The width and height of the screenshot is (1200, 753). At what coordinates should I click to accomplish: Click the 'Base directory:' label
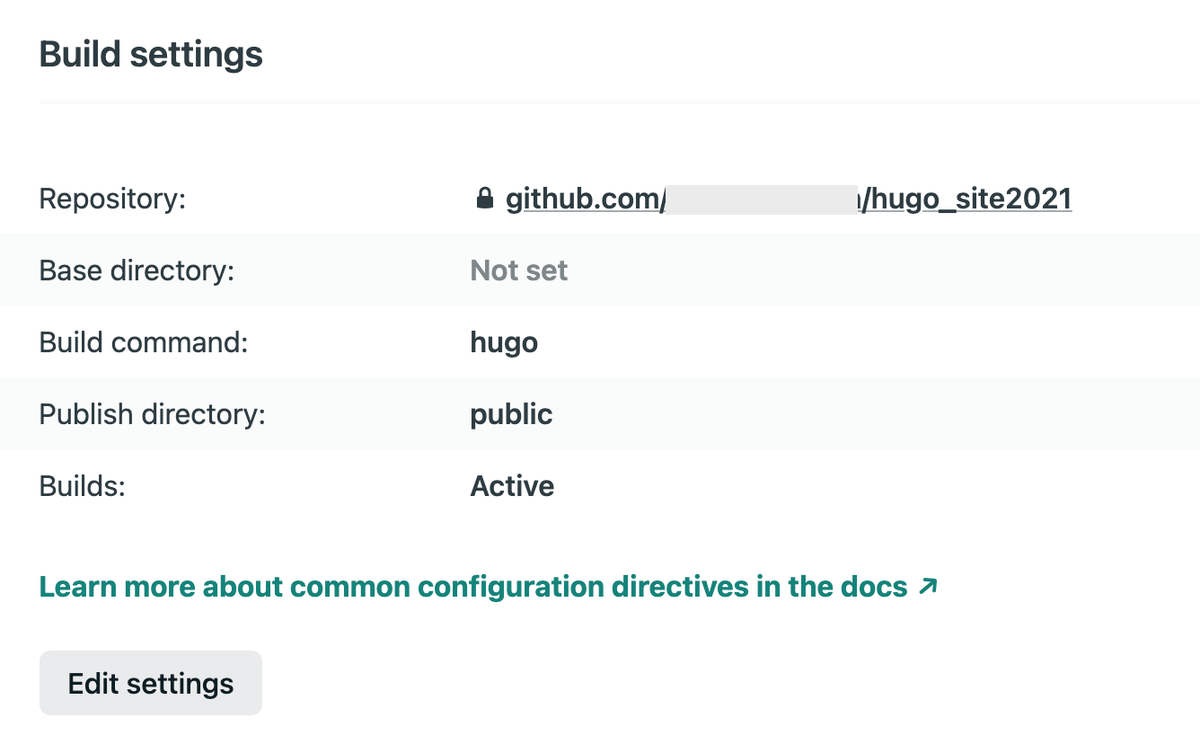136,271
